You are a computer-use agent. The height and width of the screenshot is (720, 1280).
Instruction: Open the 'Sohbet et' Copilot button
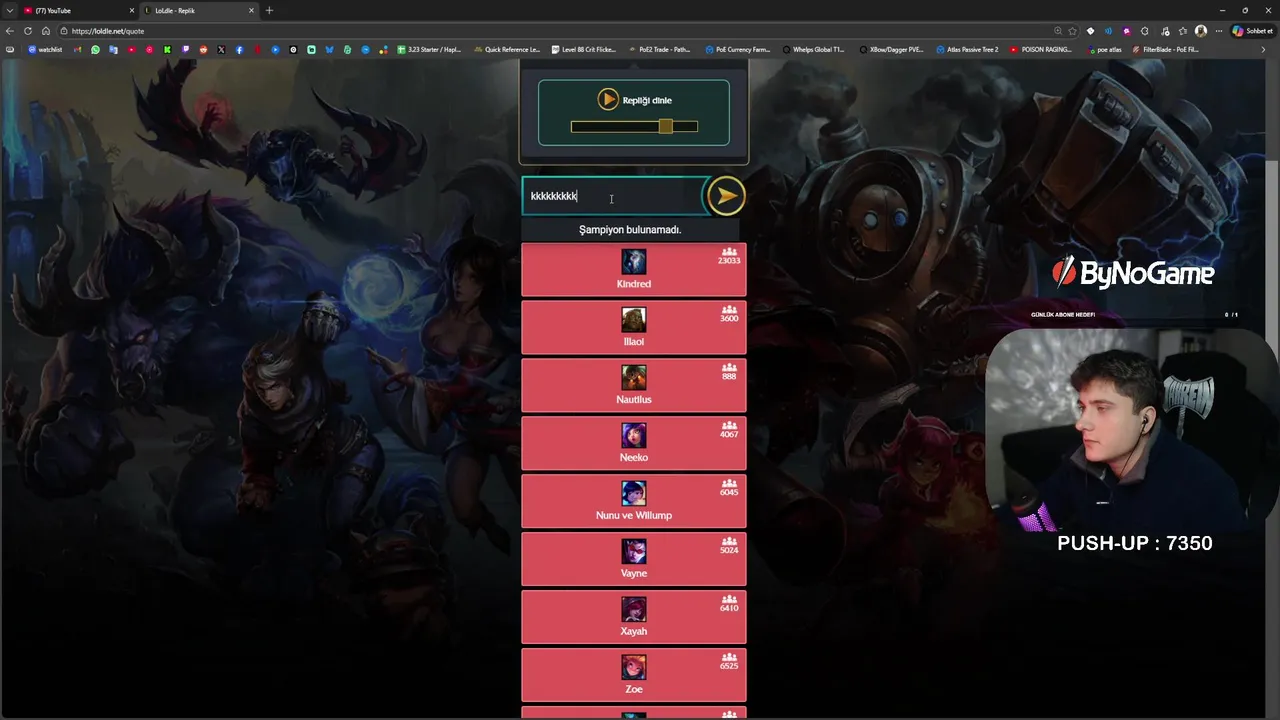(x=1253, y=31)
